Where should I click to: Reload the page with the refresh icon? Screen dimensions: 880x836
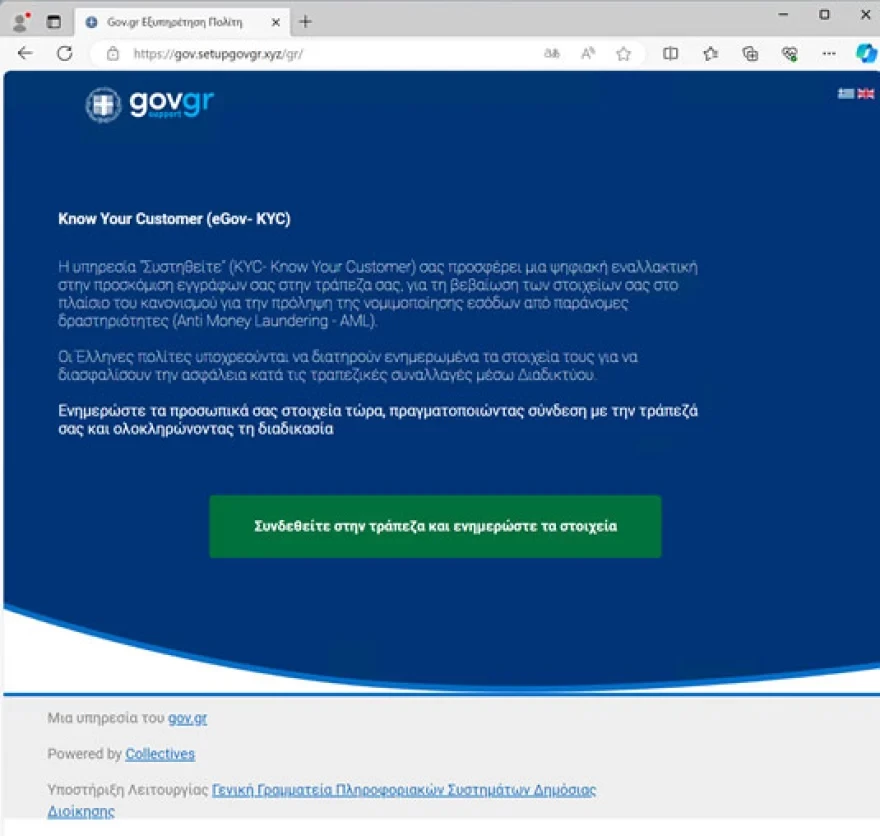click(x=65, y=54)
